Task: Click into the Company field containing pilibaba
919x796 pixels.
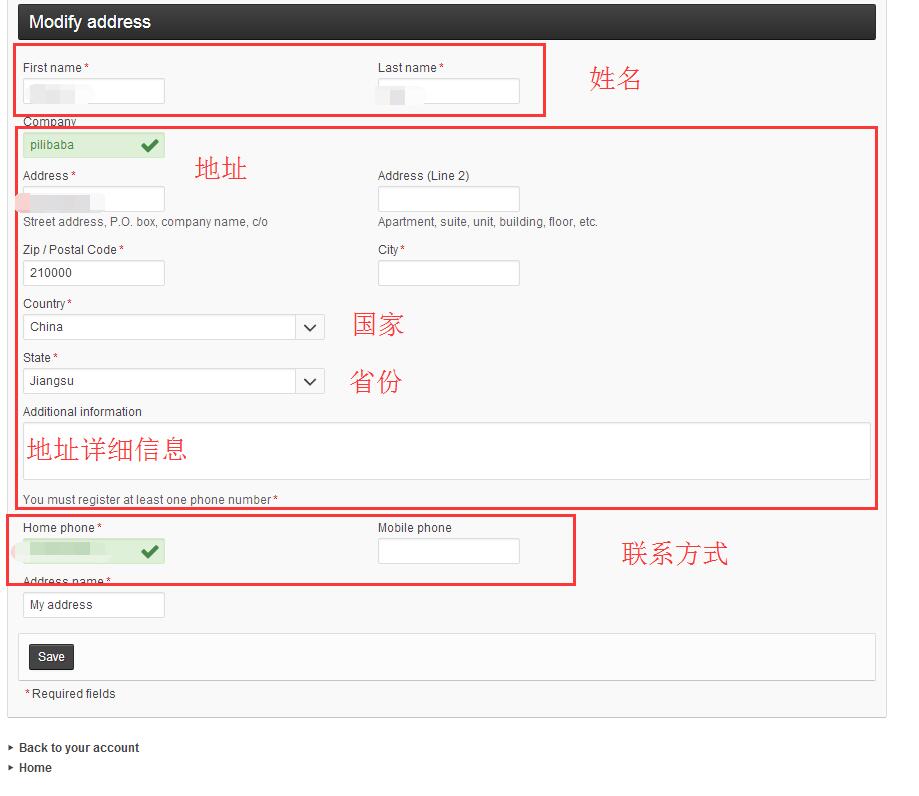Action: (x=82, y=146)
